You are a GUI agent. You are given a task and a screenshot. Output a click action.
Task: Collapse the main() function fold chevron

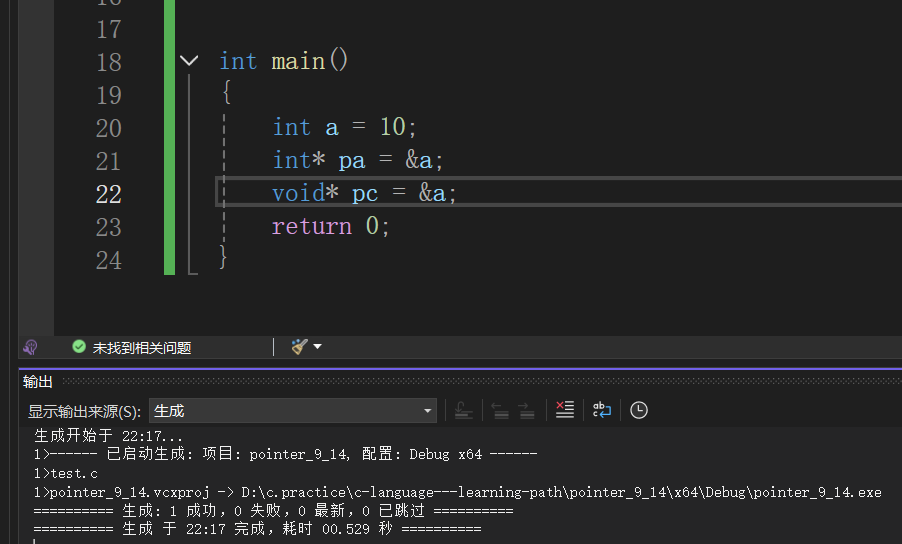coord(189,60)
